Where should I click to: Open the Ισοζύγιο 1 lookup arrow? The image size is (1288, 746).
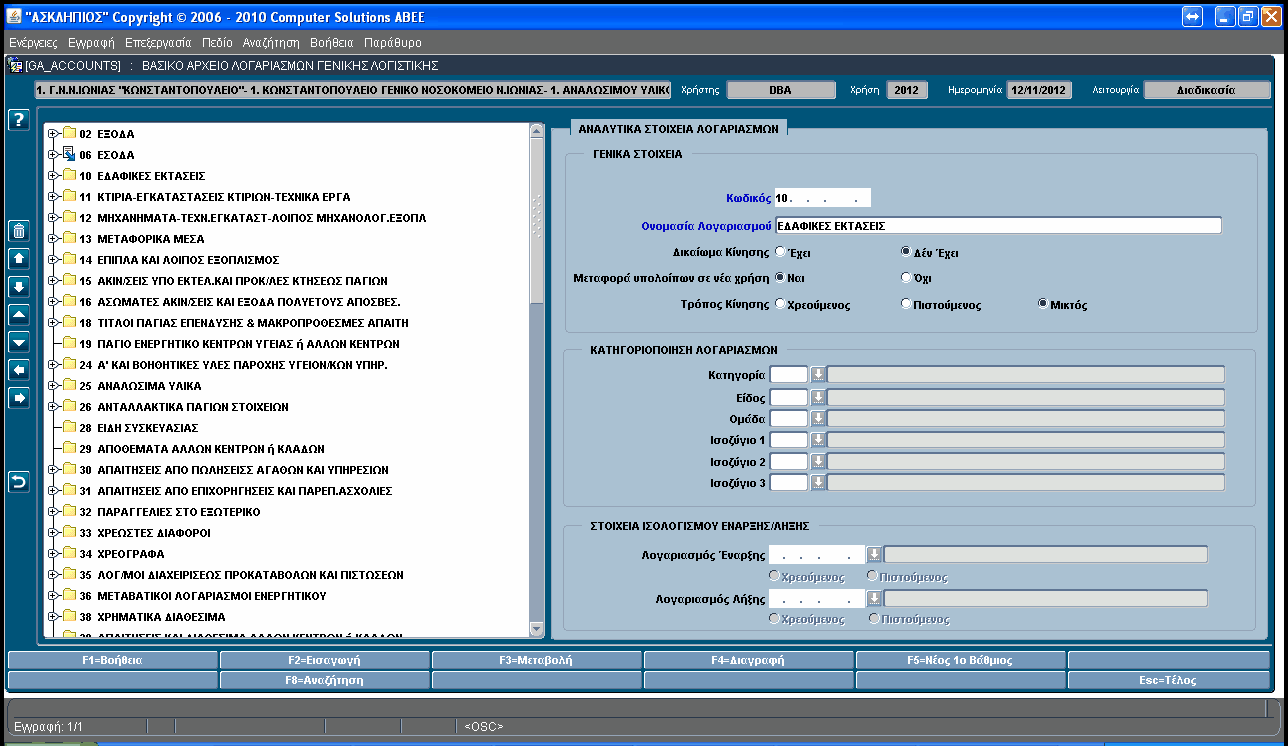tap(817, 440)
